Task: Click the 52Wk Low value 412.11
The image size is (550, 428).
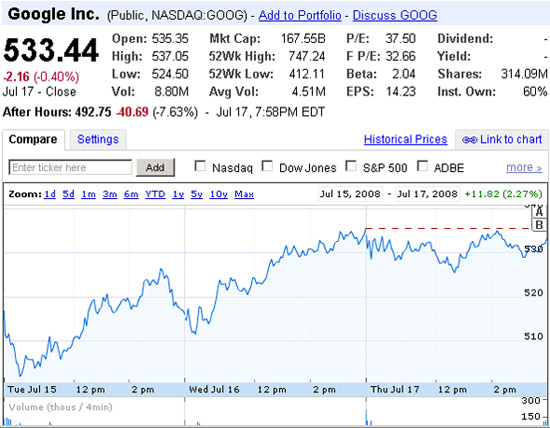Action: coord(307,74)
